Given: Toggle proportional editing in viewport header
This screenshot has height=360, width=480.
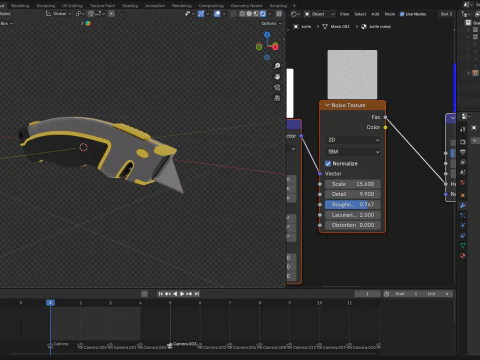Looking at the screenshot, I should click(111, 14).
